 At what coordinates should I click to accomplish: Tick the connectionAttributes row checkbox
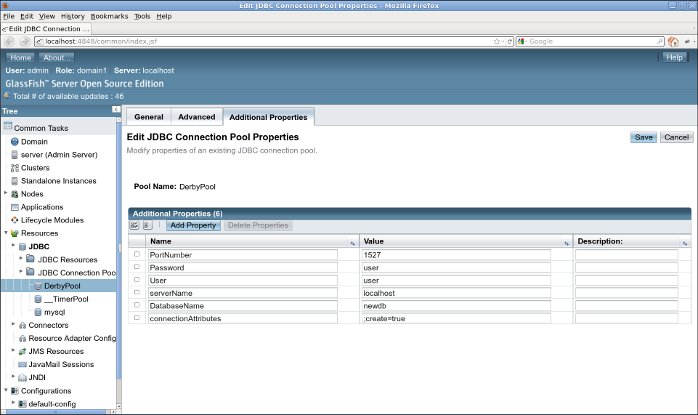coord(137,318)
